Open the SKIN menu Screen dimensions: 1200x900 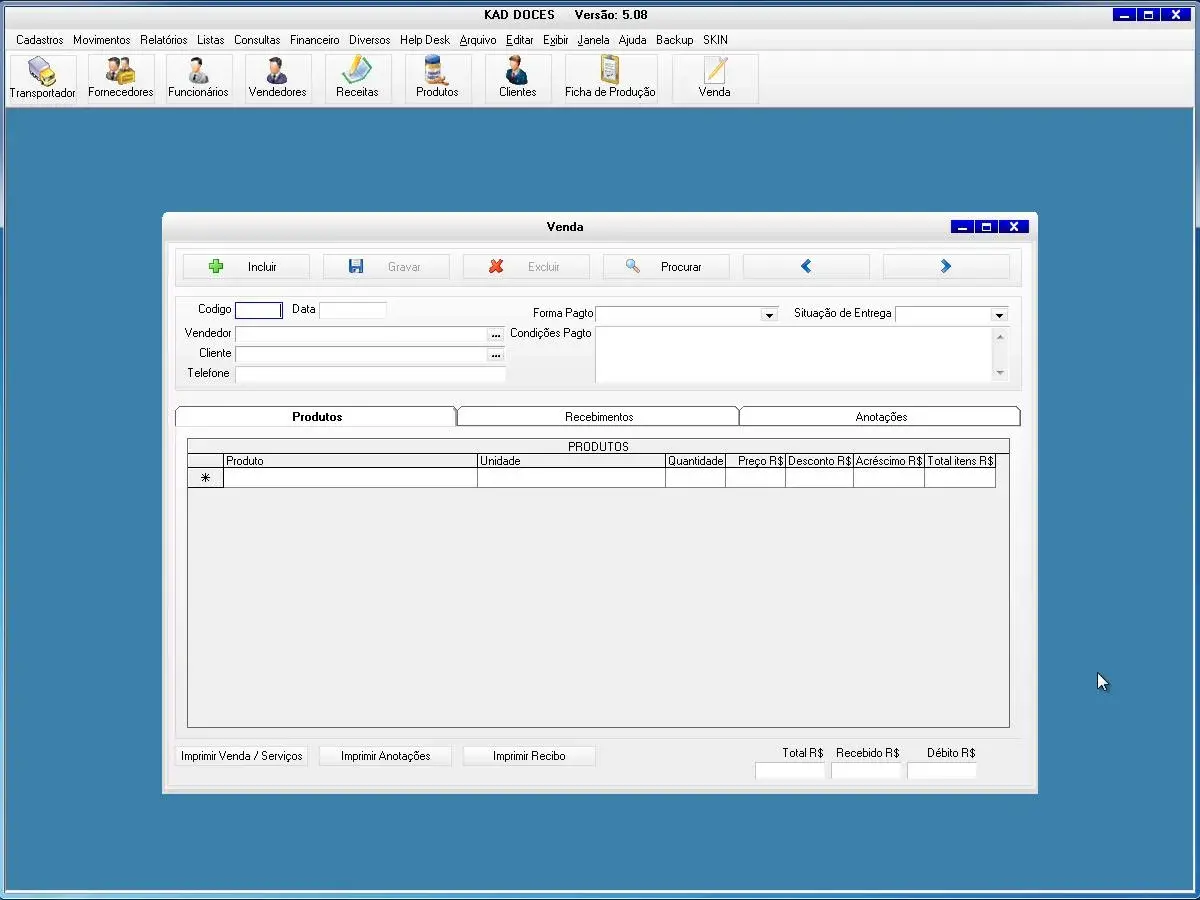point(715,40)
